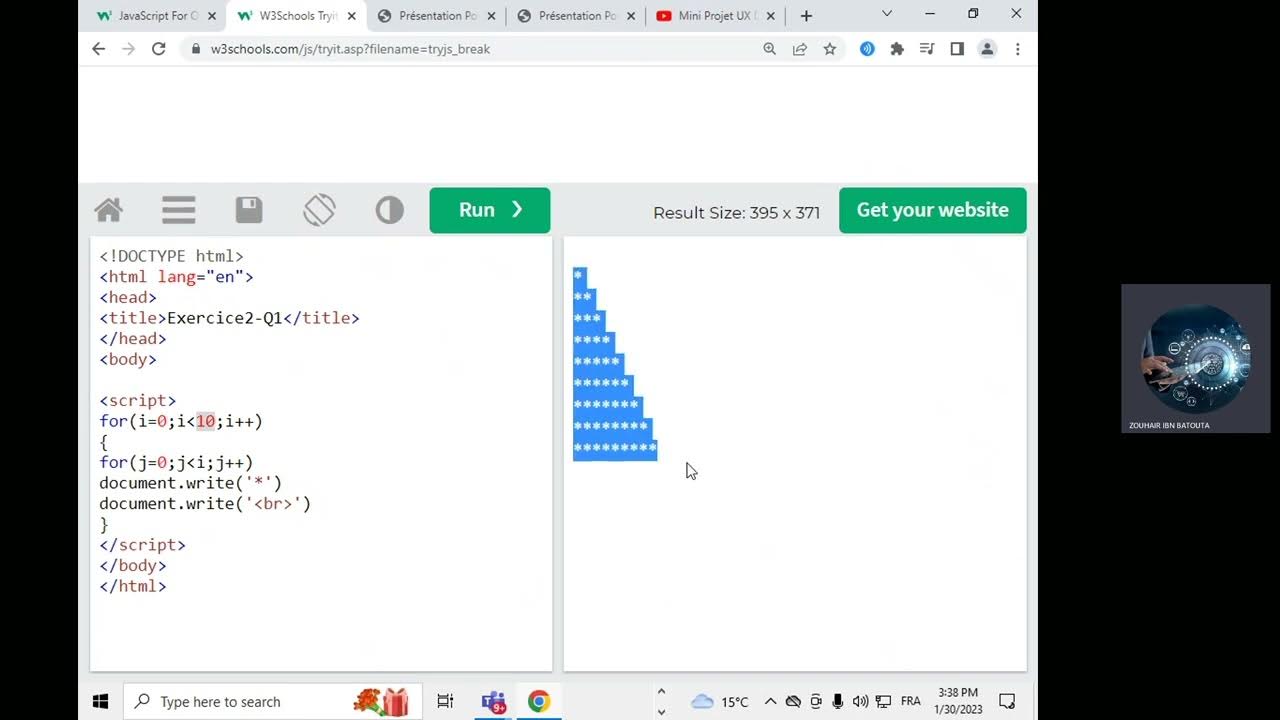Open the crossed-out cloud sync tray icon

click(793, 702)
